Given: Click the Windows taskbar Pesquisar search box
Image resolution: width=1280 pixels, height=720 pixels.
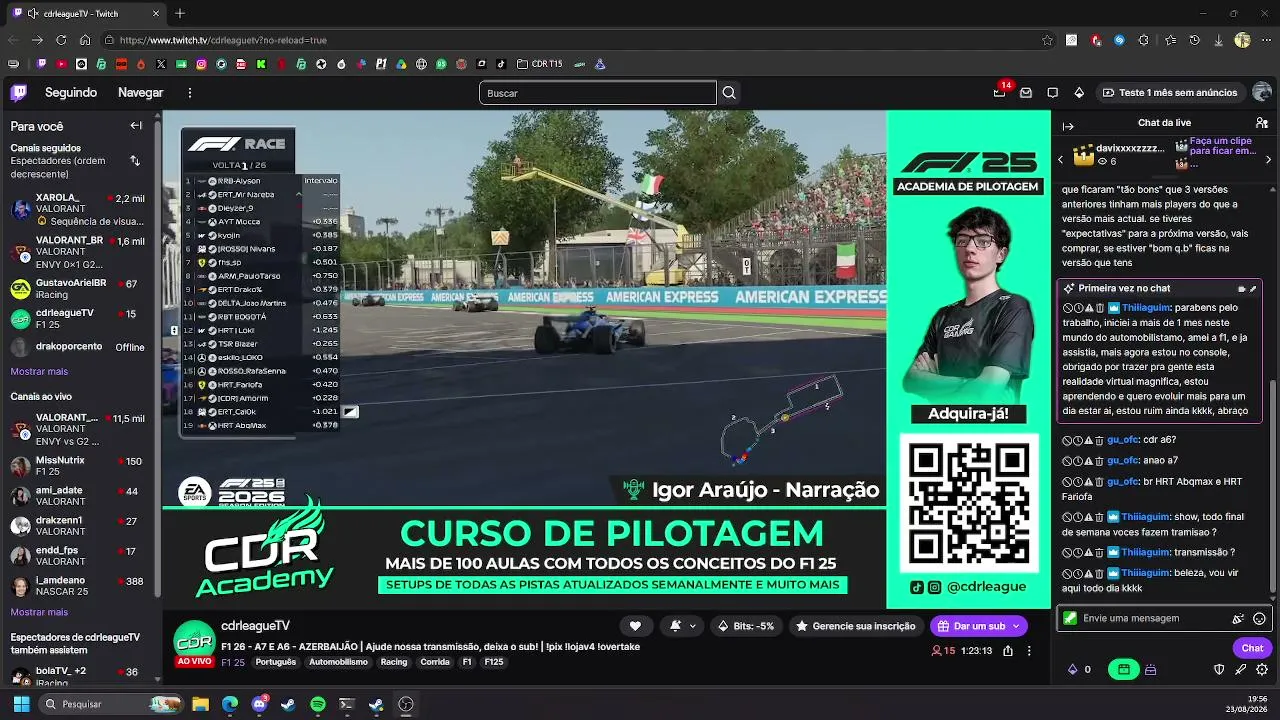Looking at the screenshot, I should [110, 704].
